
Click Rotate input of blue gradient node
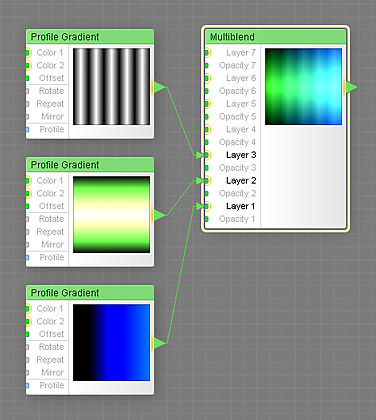click(x=28, y=347)
